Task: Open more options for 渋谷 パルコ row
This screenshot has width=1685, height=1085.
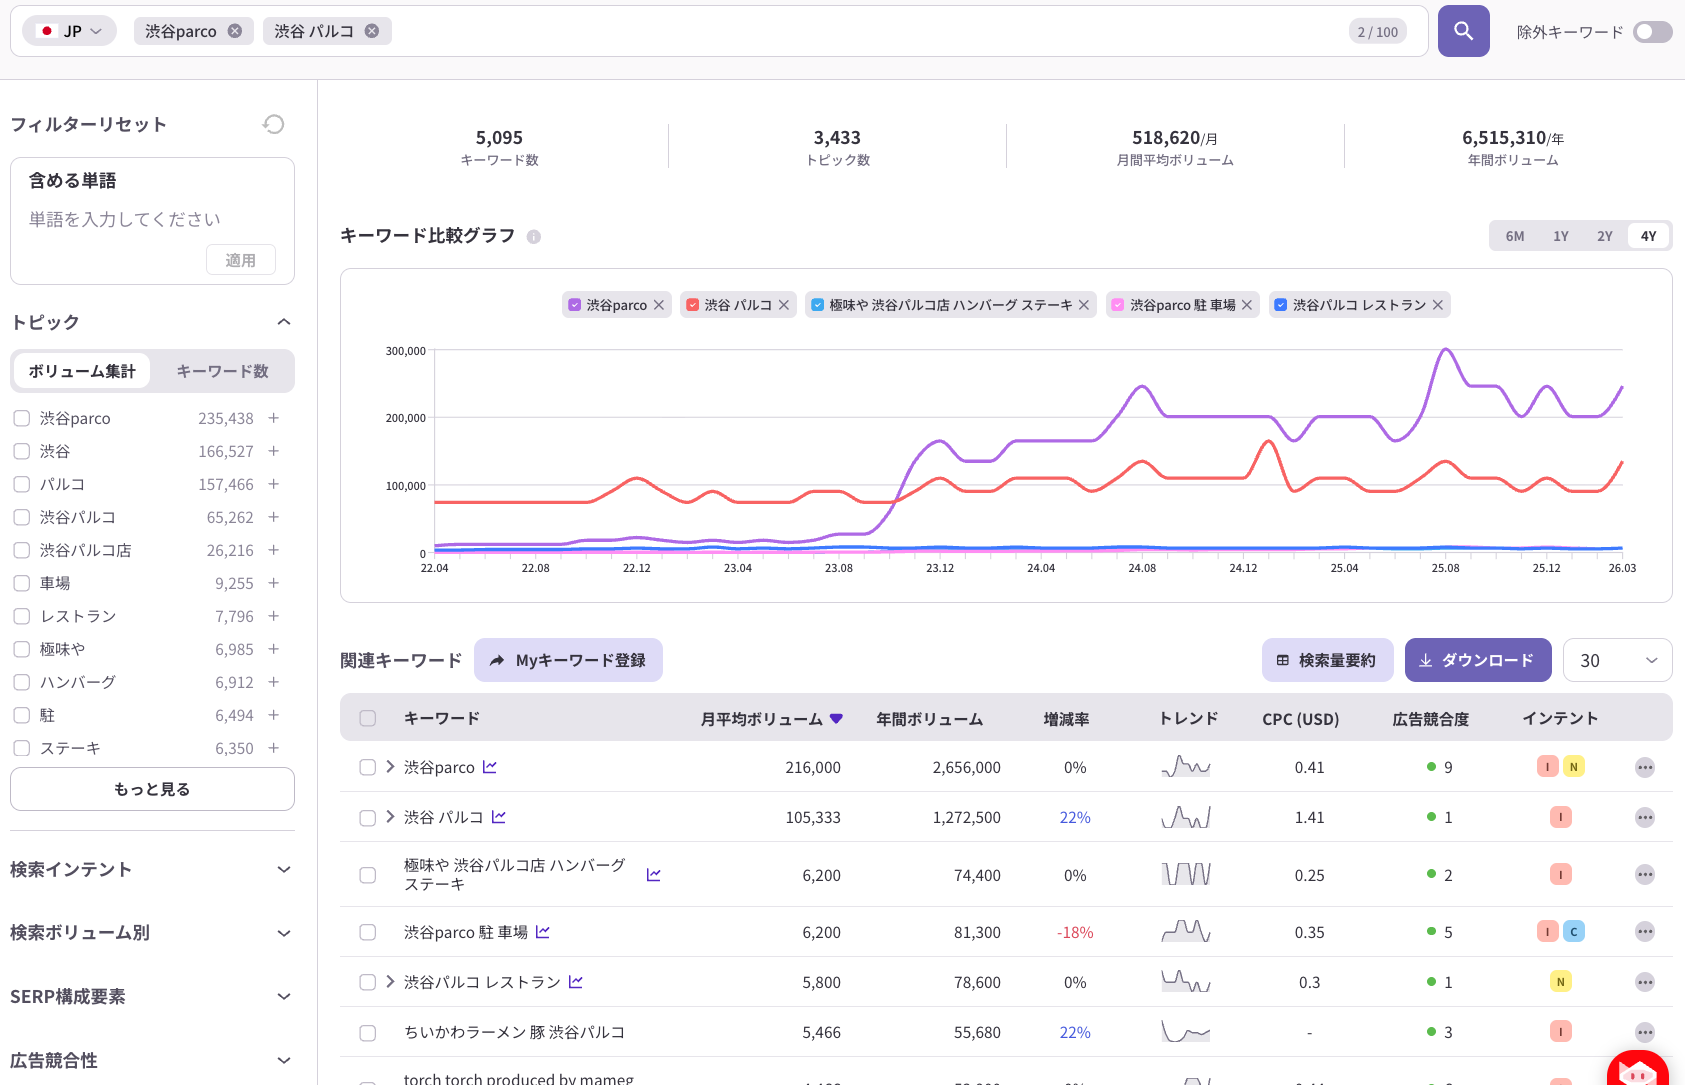Action: (x=1645, y=818)
